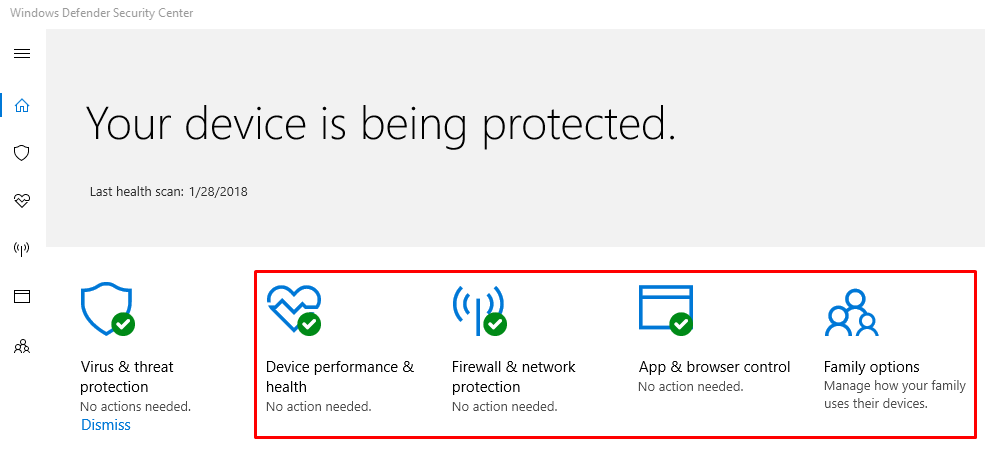
Task: Open Firewall & network protection antenna in sidebar
Action: (x=22, y=249)
